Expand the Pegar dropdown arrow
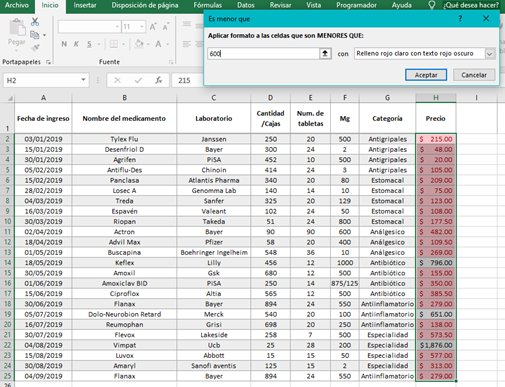Viewport: 505px width, 387px height. pyautogui.click(x=16, y=51)
